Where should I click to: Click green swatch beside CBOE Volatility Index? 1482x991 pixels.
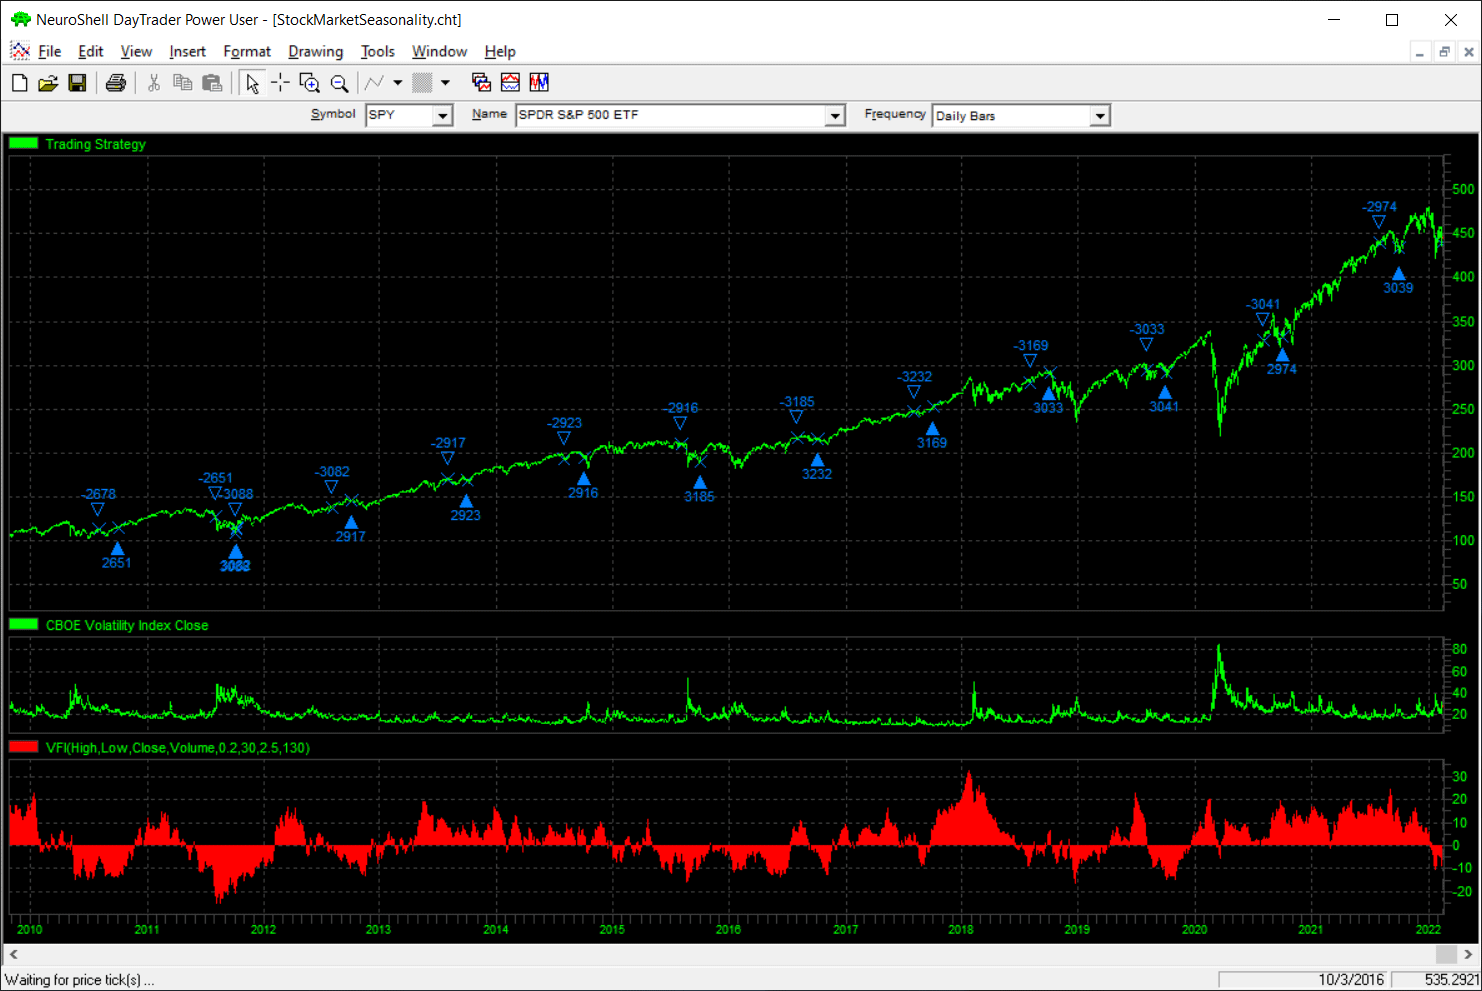(23, 624)
